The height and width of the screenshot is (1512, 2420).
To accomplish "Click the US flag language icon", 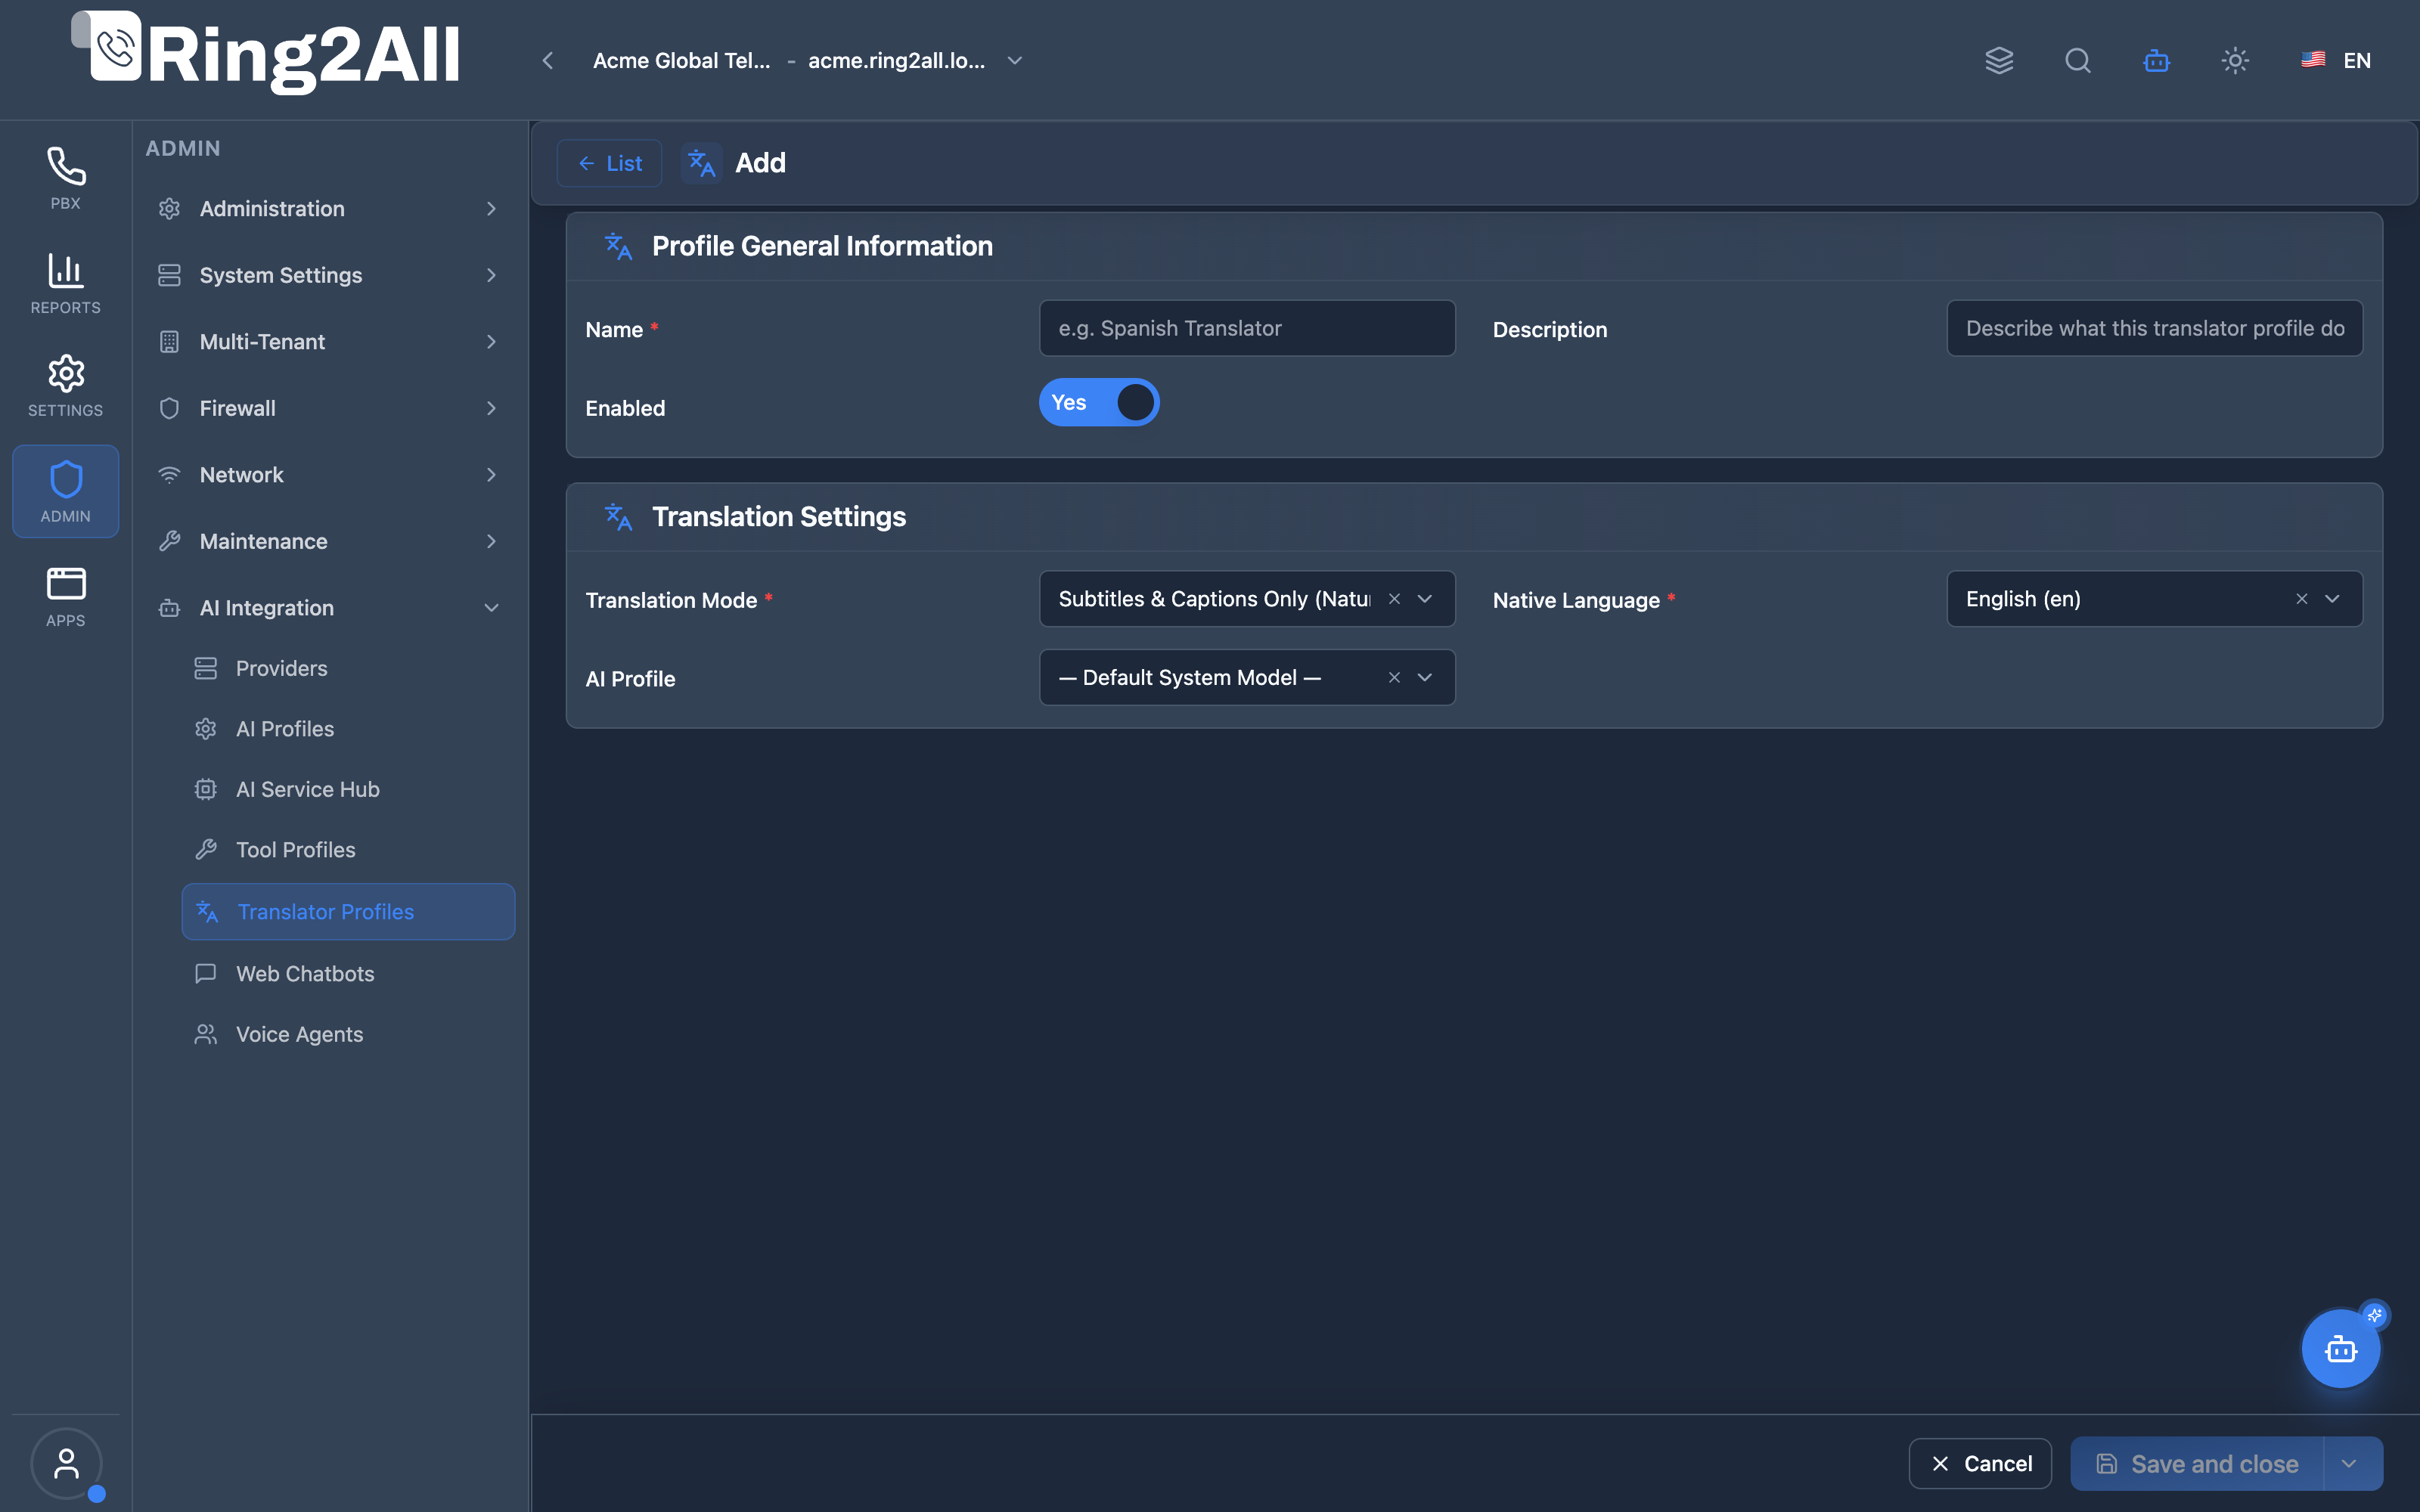I will [2313, 60].
